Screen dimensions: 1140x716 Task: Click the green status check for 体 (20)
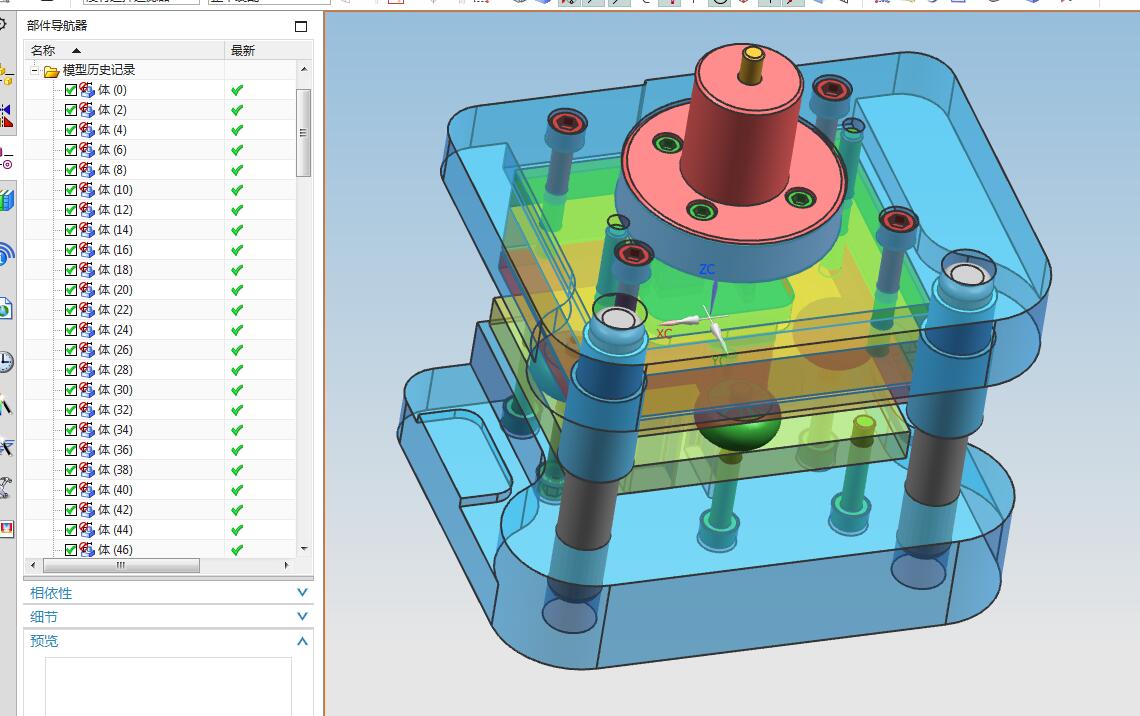click(237, 290)
